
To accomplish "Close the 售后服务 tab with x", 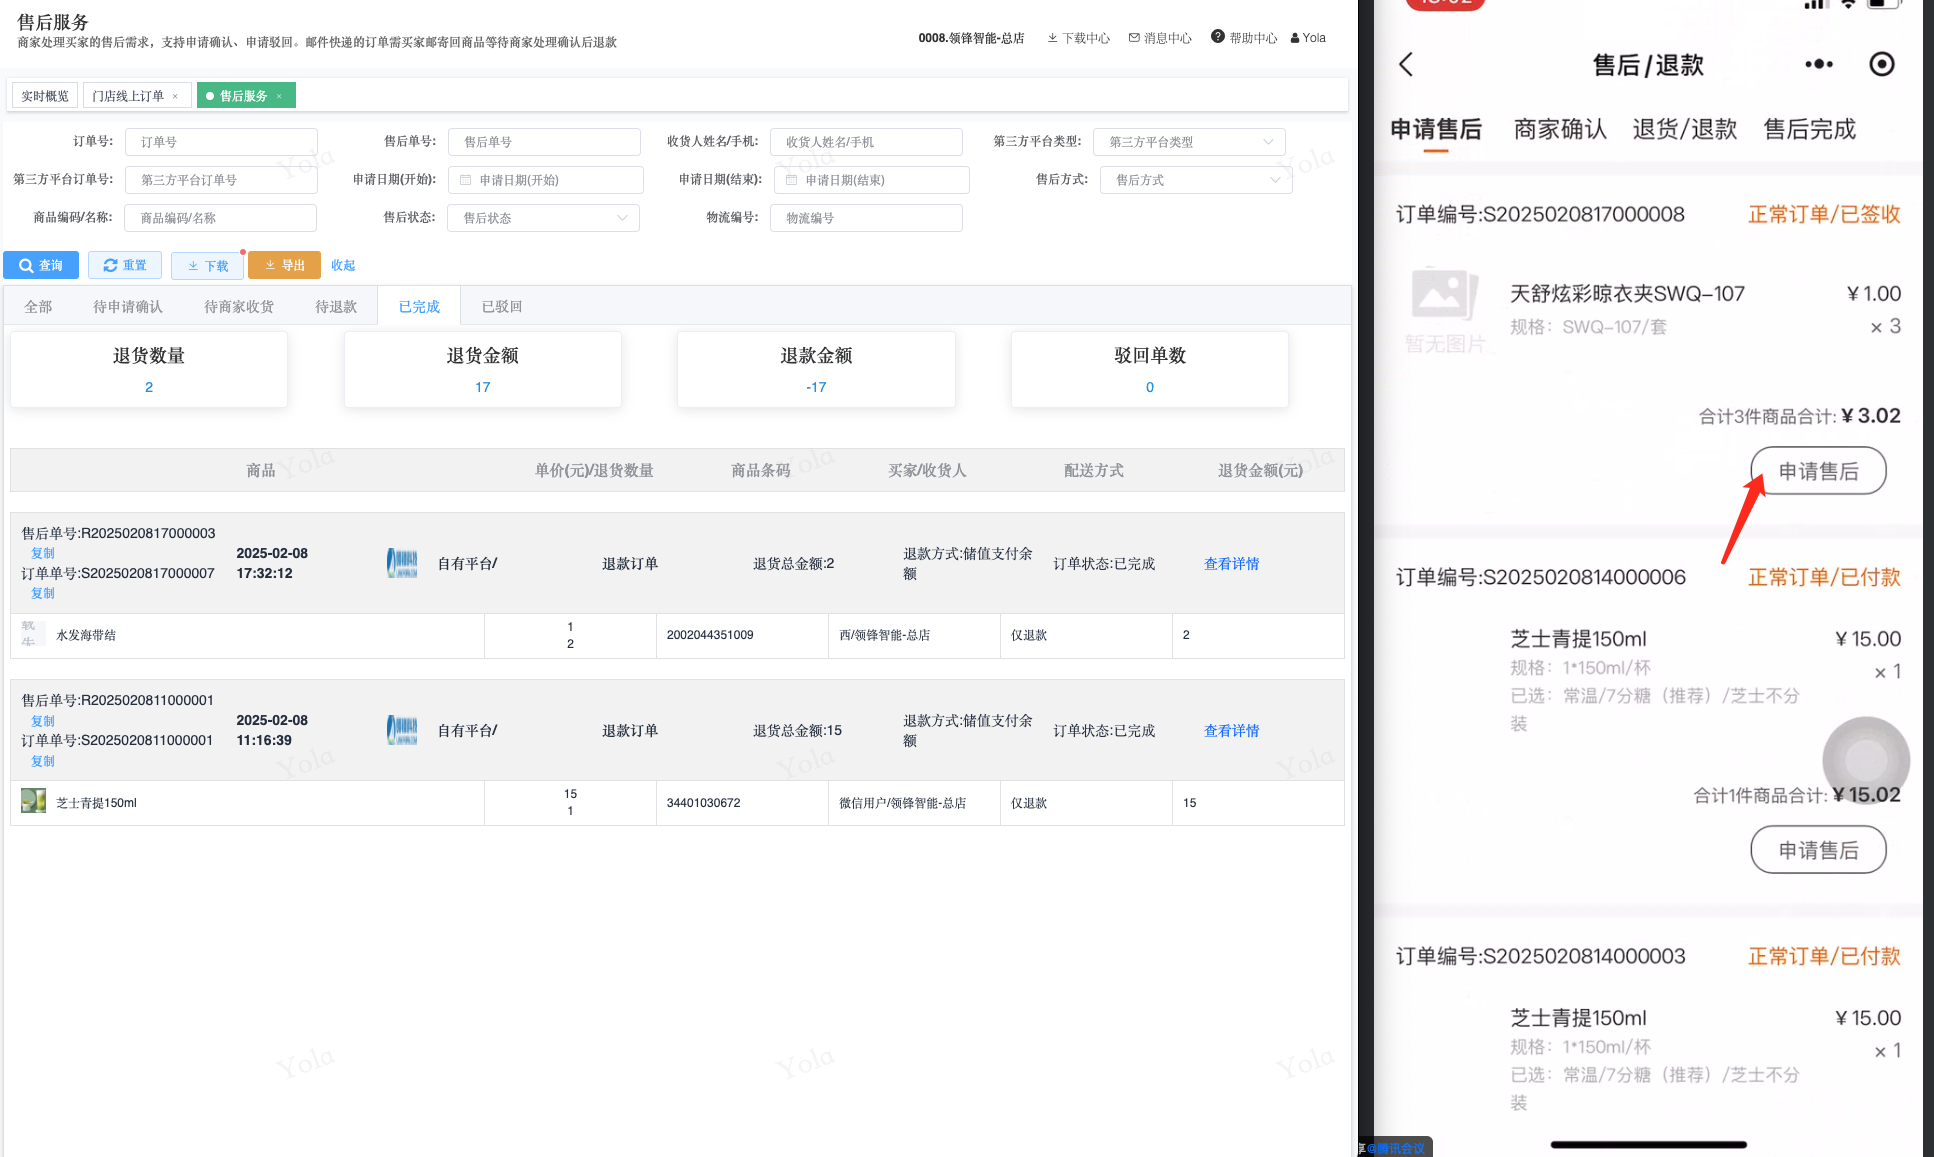I will (x=279, y=96).
